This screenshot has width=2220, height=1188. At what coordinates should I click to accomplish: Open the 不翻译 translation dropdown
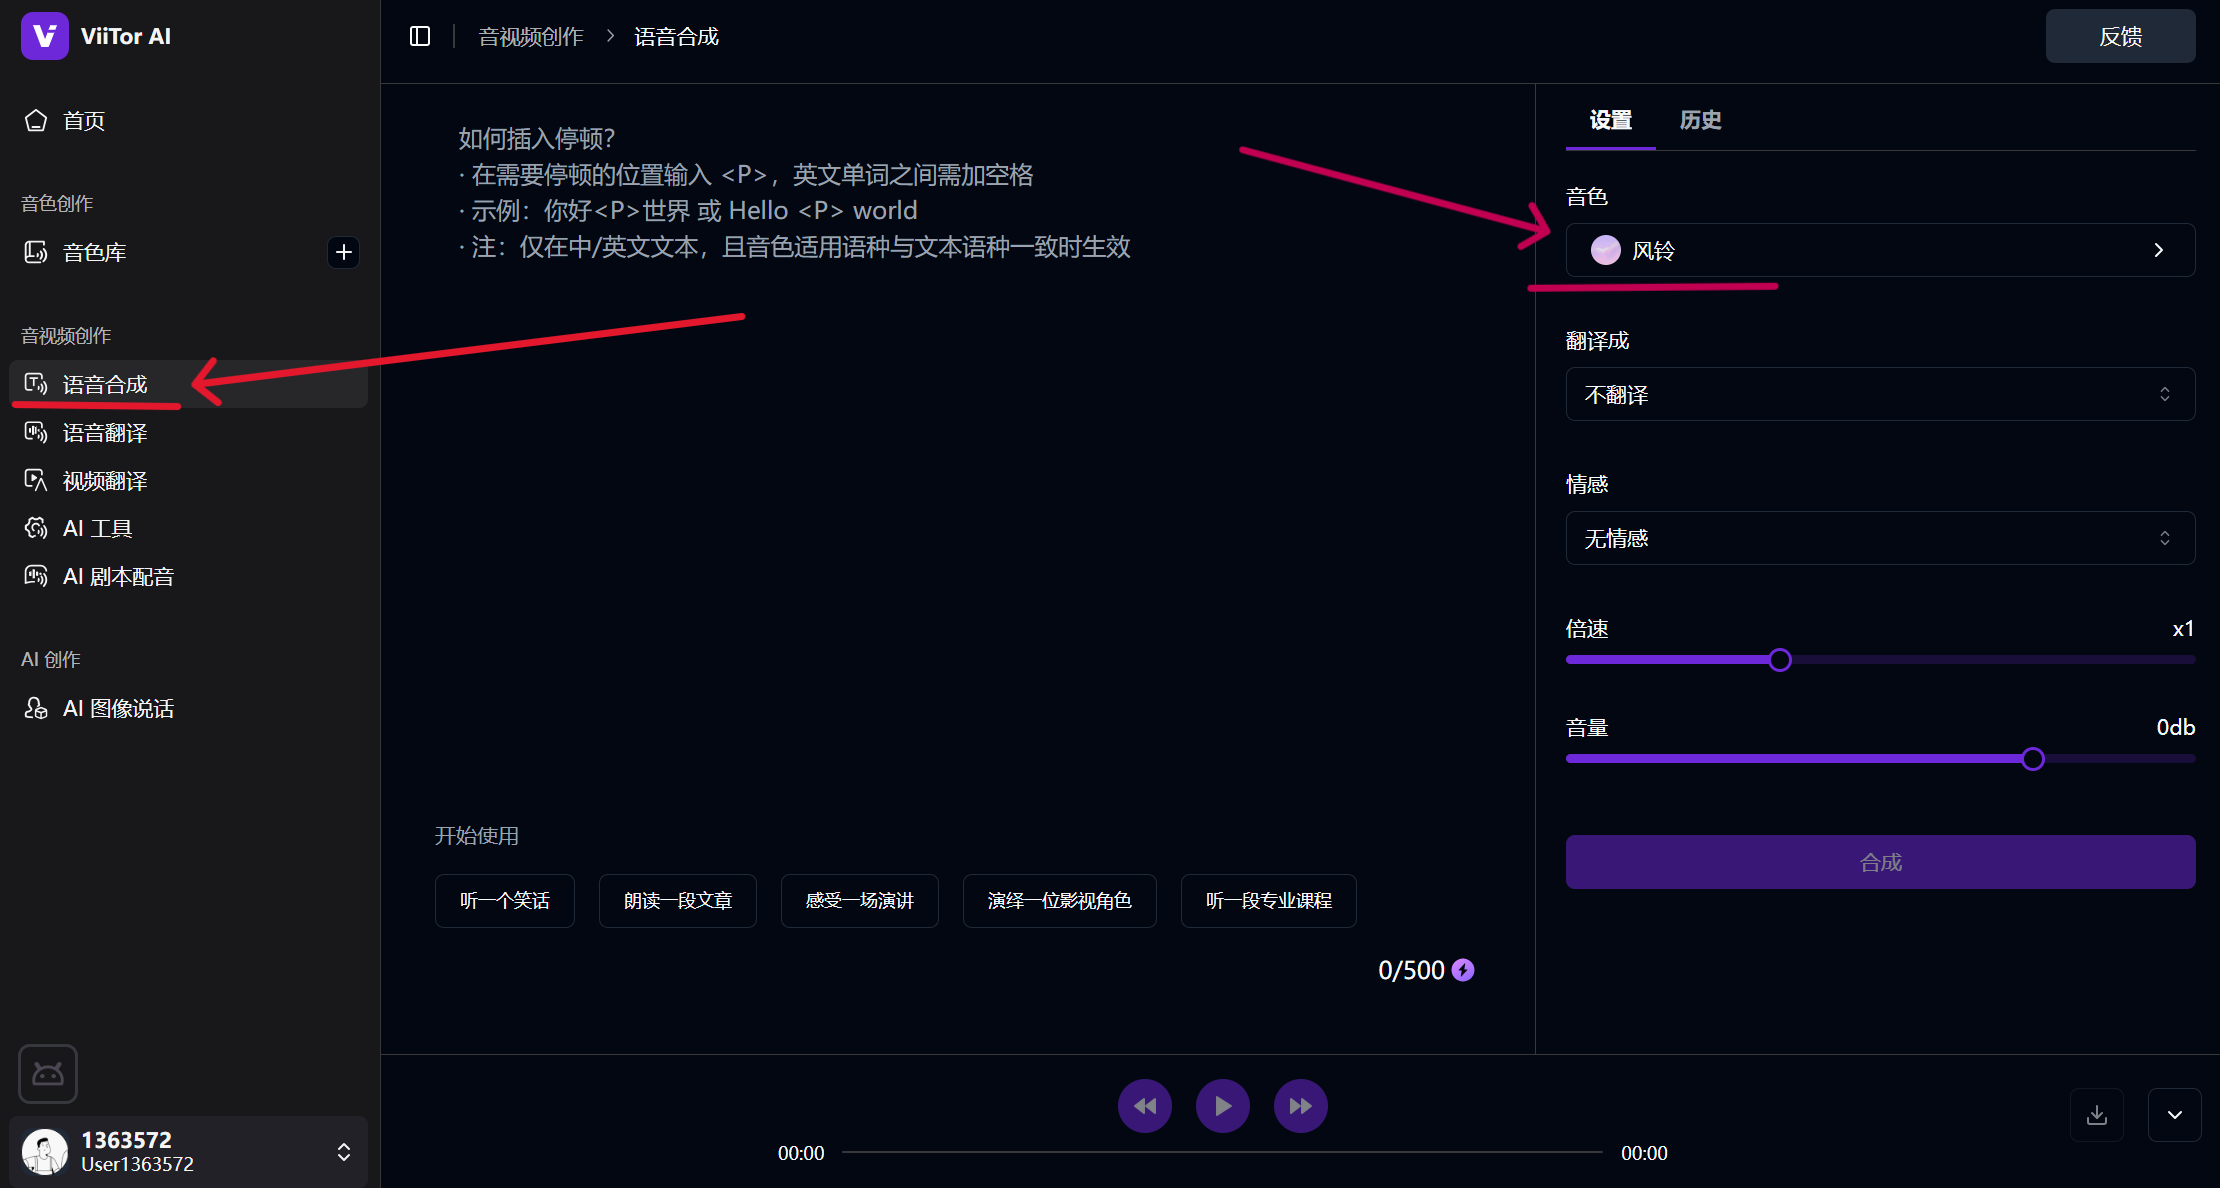point(1880,394)
